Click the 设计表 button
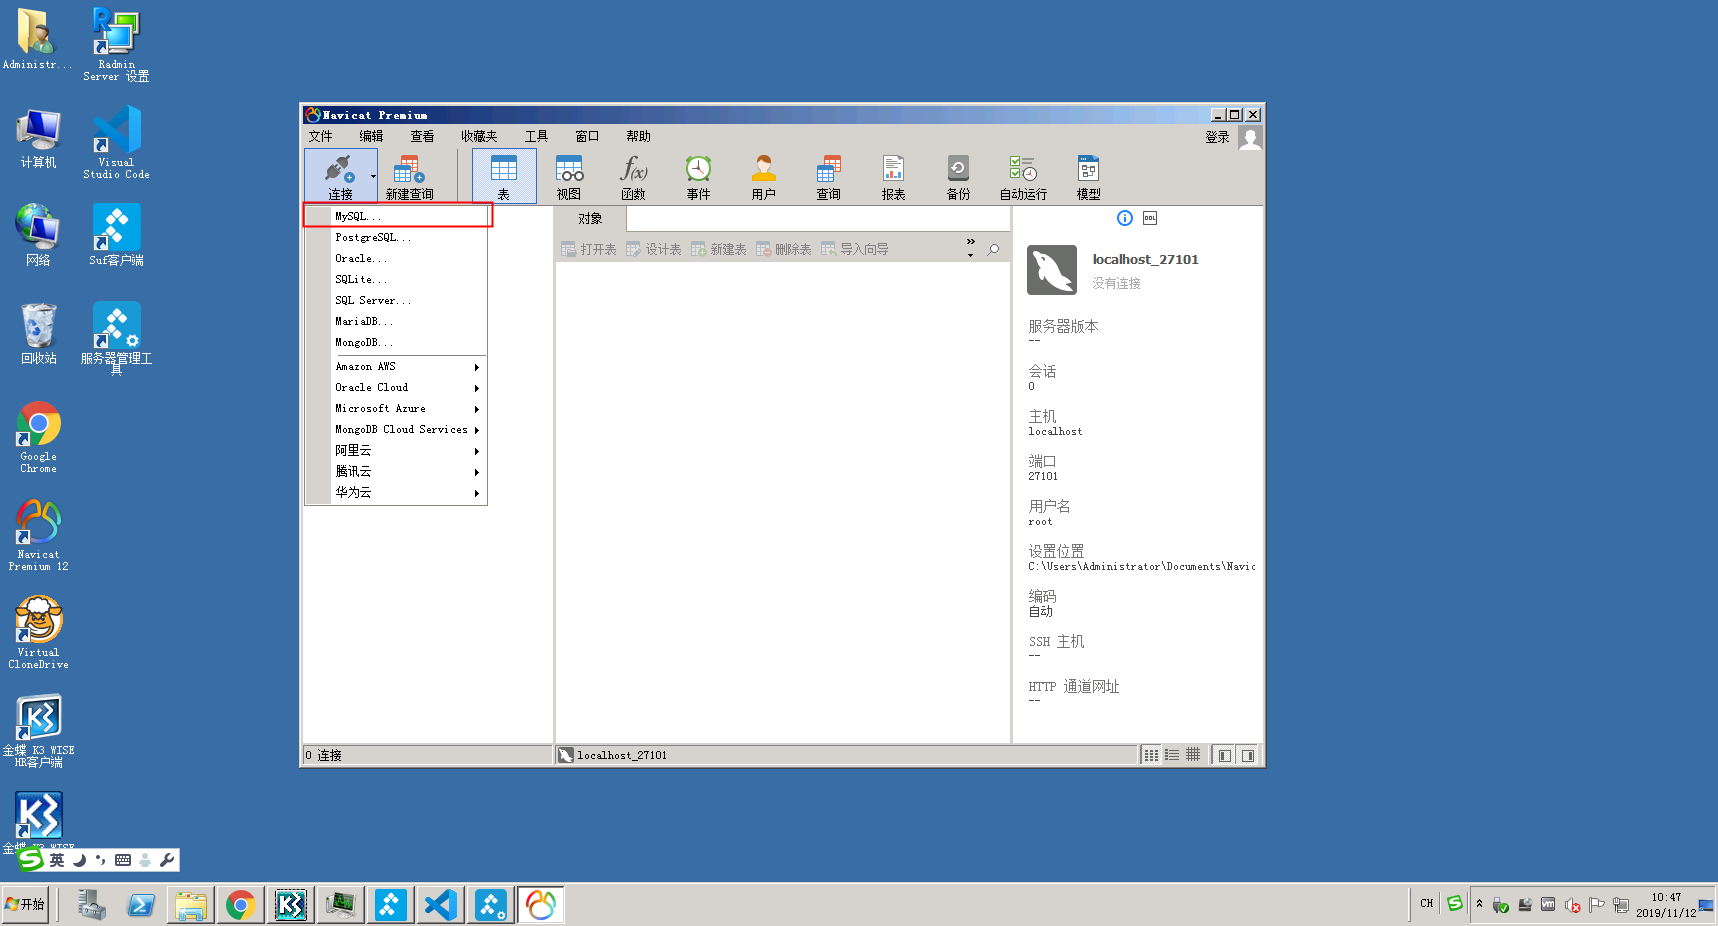The width and height of the screenshot is (1718, 926). [654, 249]
